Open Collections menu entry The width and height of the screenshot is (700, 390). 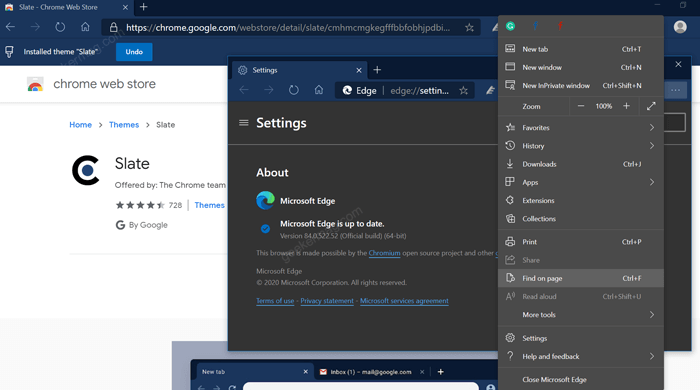click(x=580, y=219)
